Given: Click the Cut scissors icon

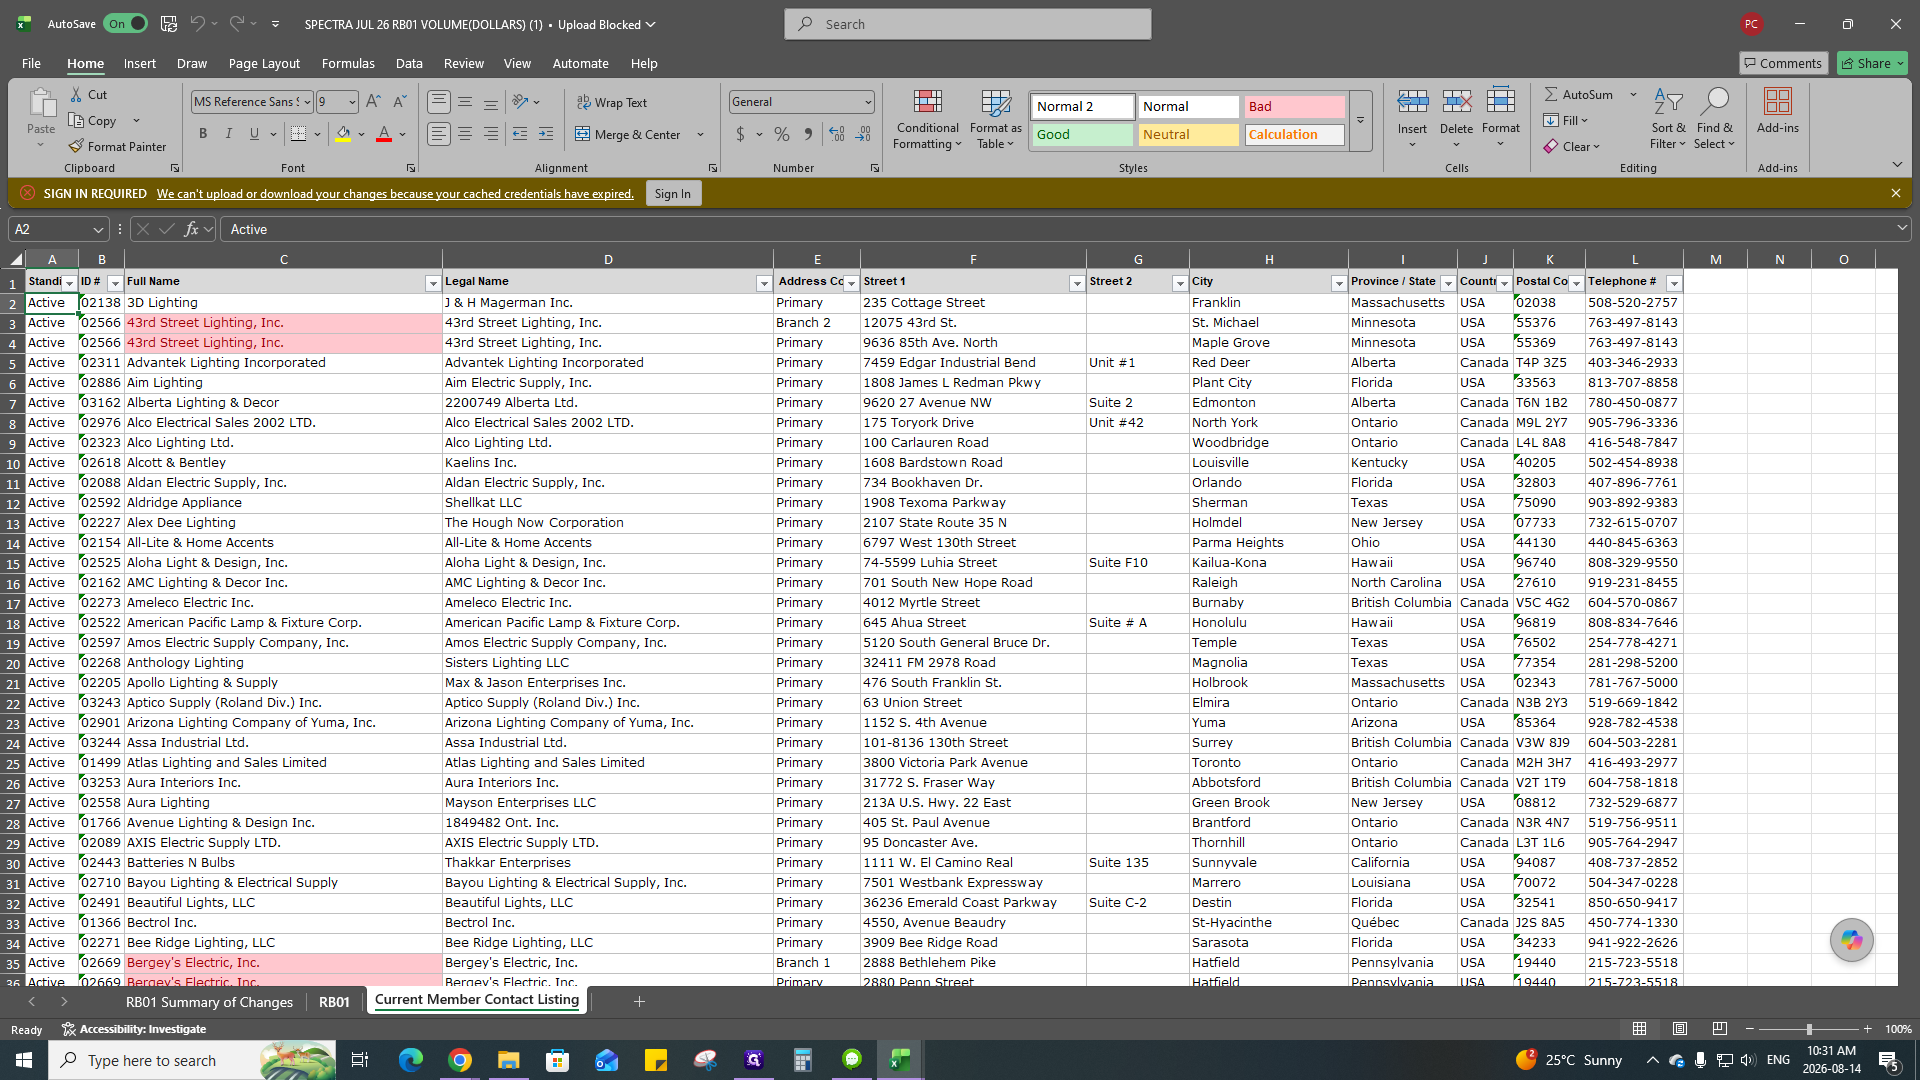Looking at the screenshot, I should pyautogui.click(x=76, y=94).
